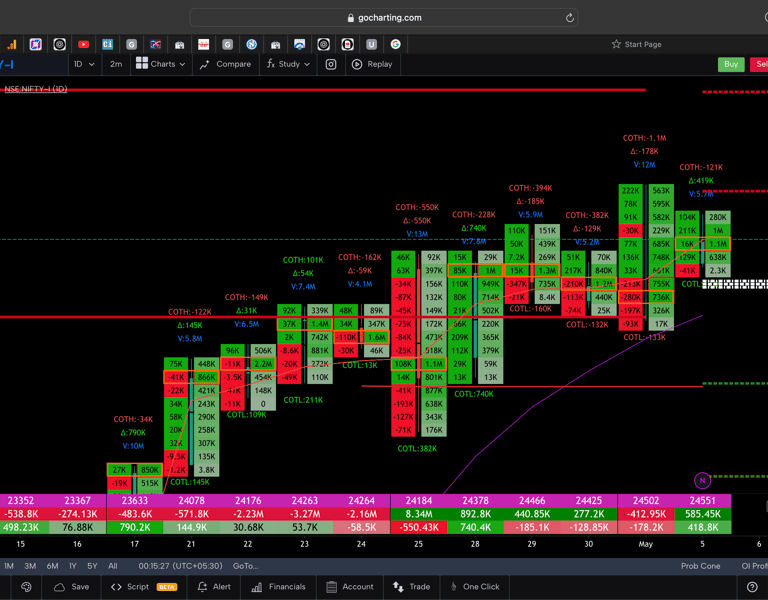Open the blue CI bookmark icon
The image size is (768, 600).
coord(107,45)
